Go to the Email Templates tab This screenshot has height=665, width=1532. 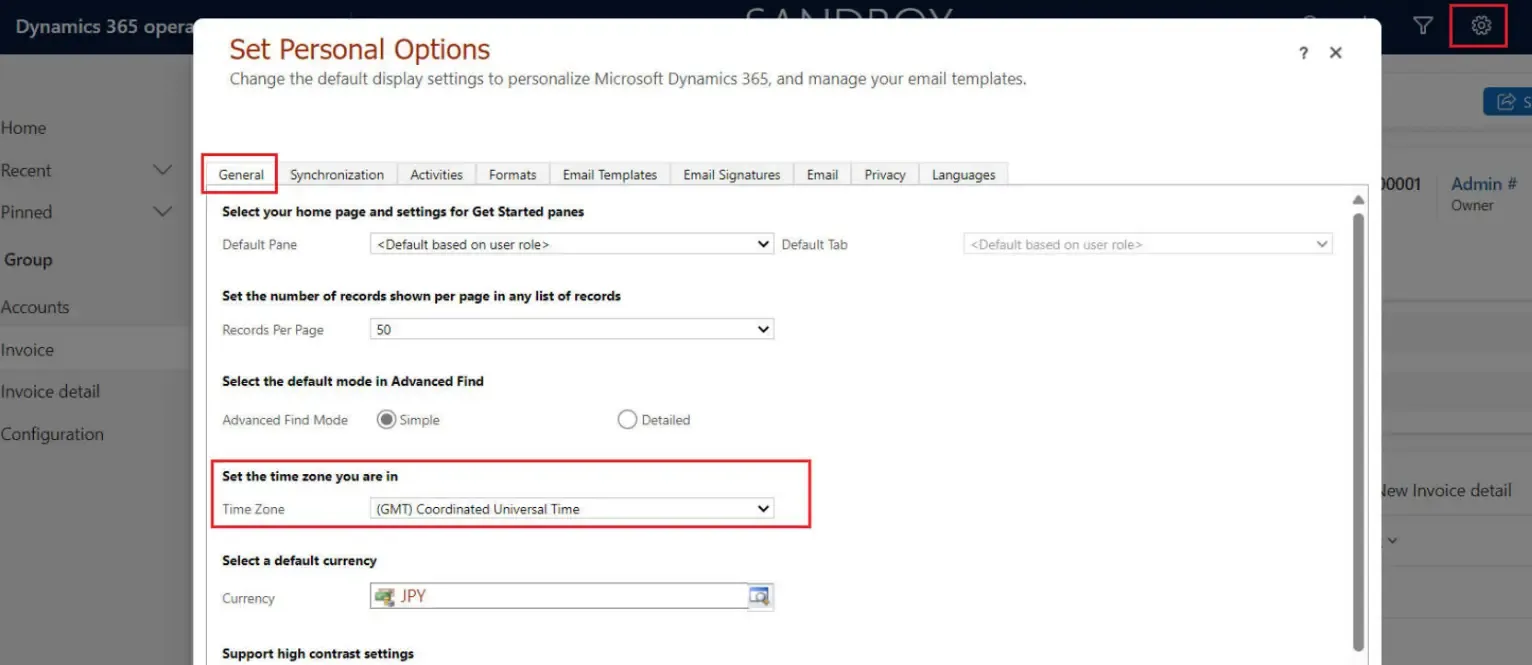point(609,174)
